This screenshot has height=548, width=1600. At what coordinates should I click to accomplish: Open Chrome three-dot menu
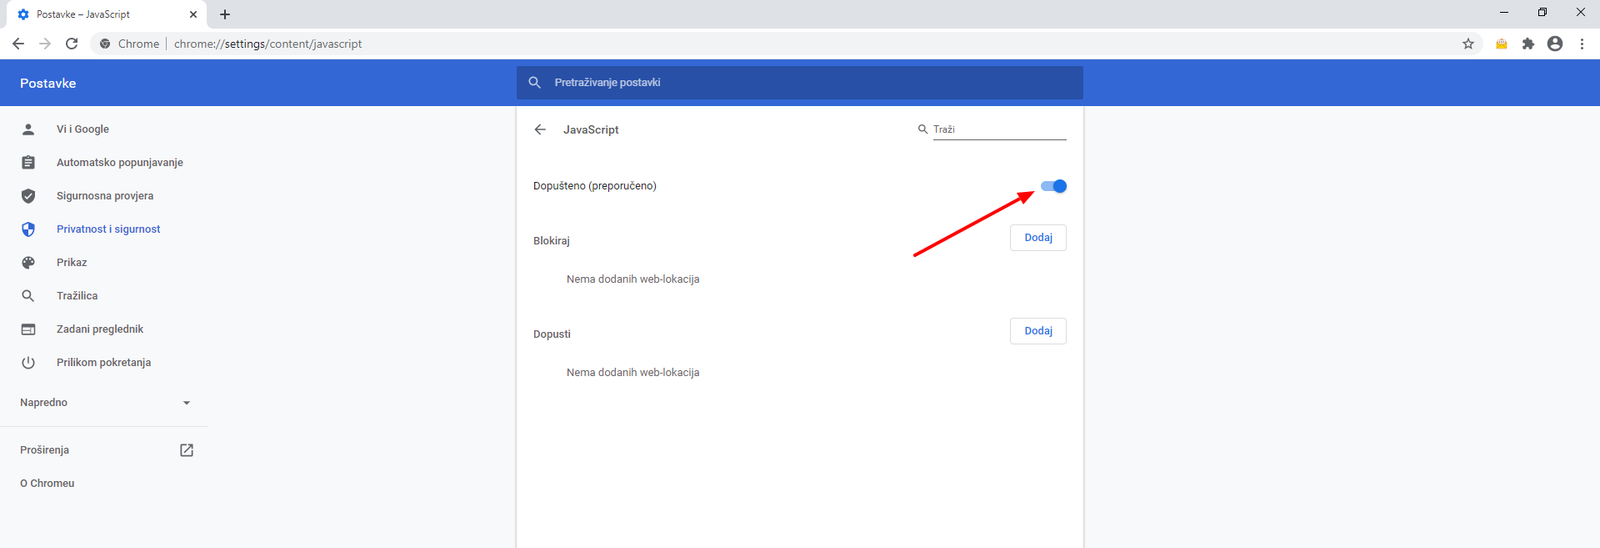(1582, 44)
